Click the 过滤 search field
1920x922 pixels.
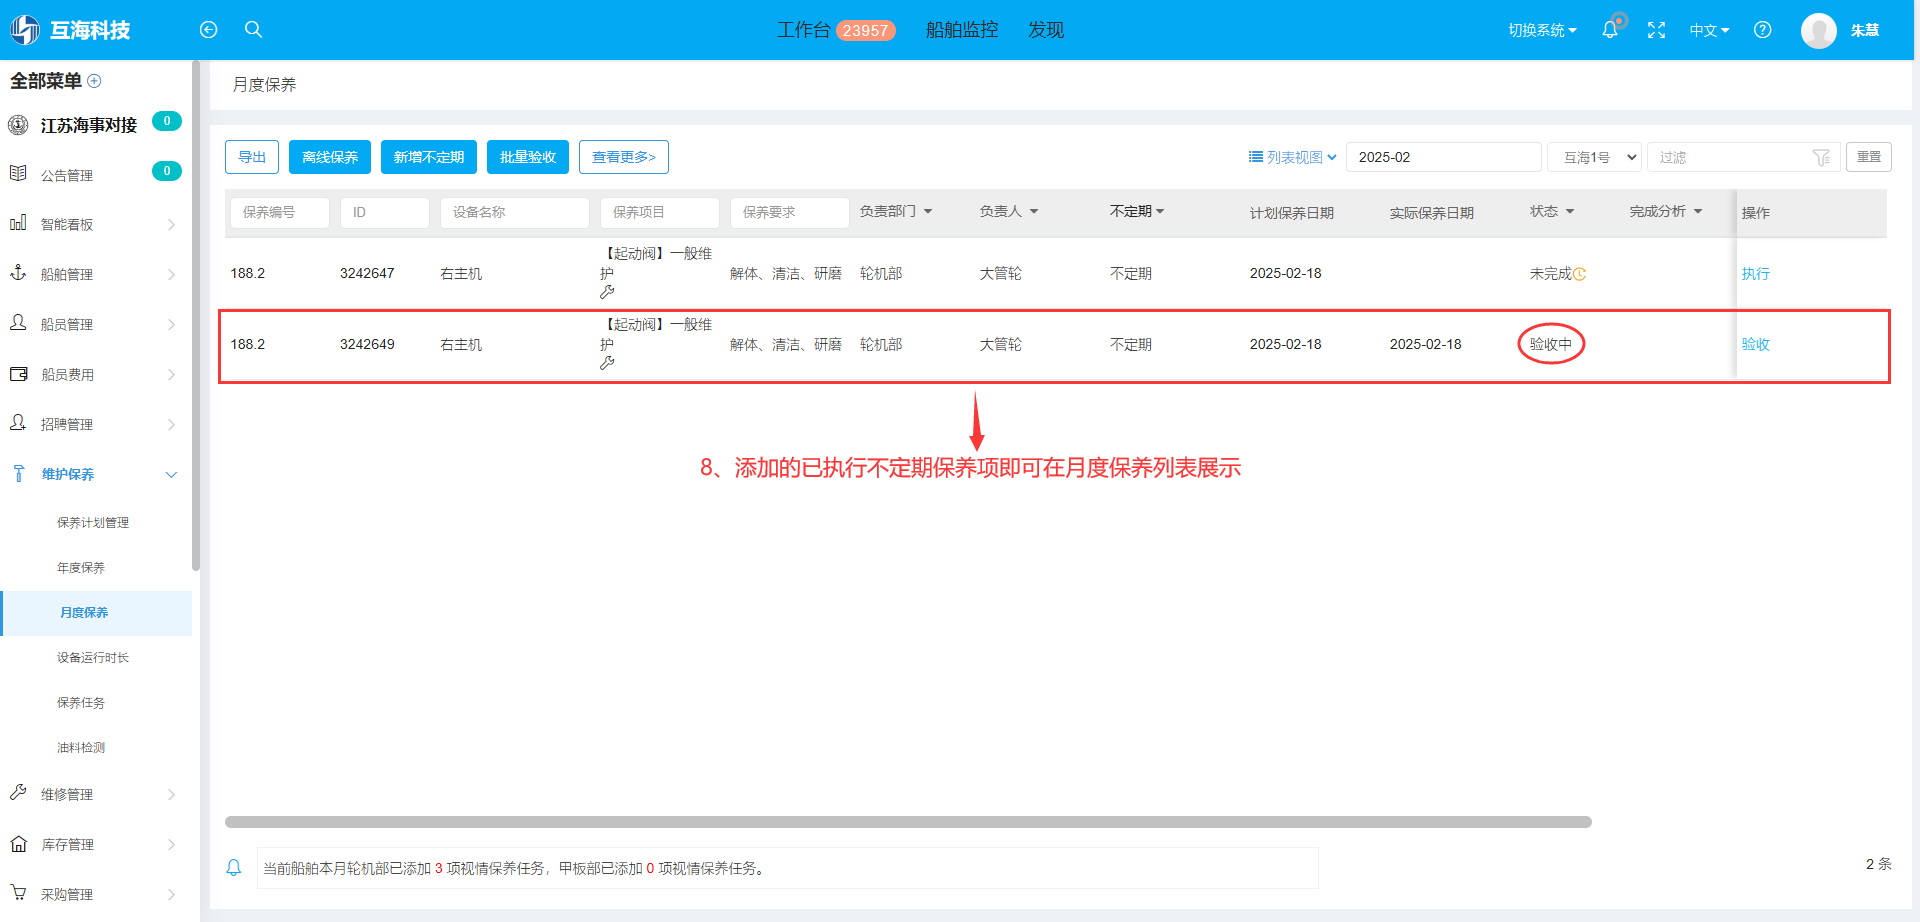(x=1743, y=157)
